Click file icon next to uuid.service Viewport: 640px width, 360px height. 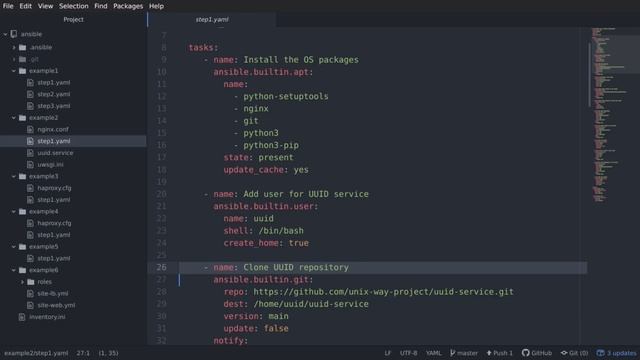click(30, 153)
